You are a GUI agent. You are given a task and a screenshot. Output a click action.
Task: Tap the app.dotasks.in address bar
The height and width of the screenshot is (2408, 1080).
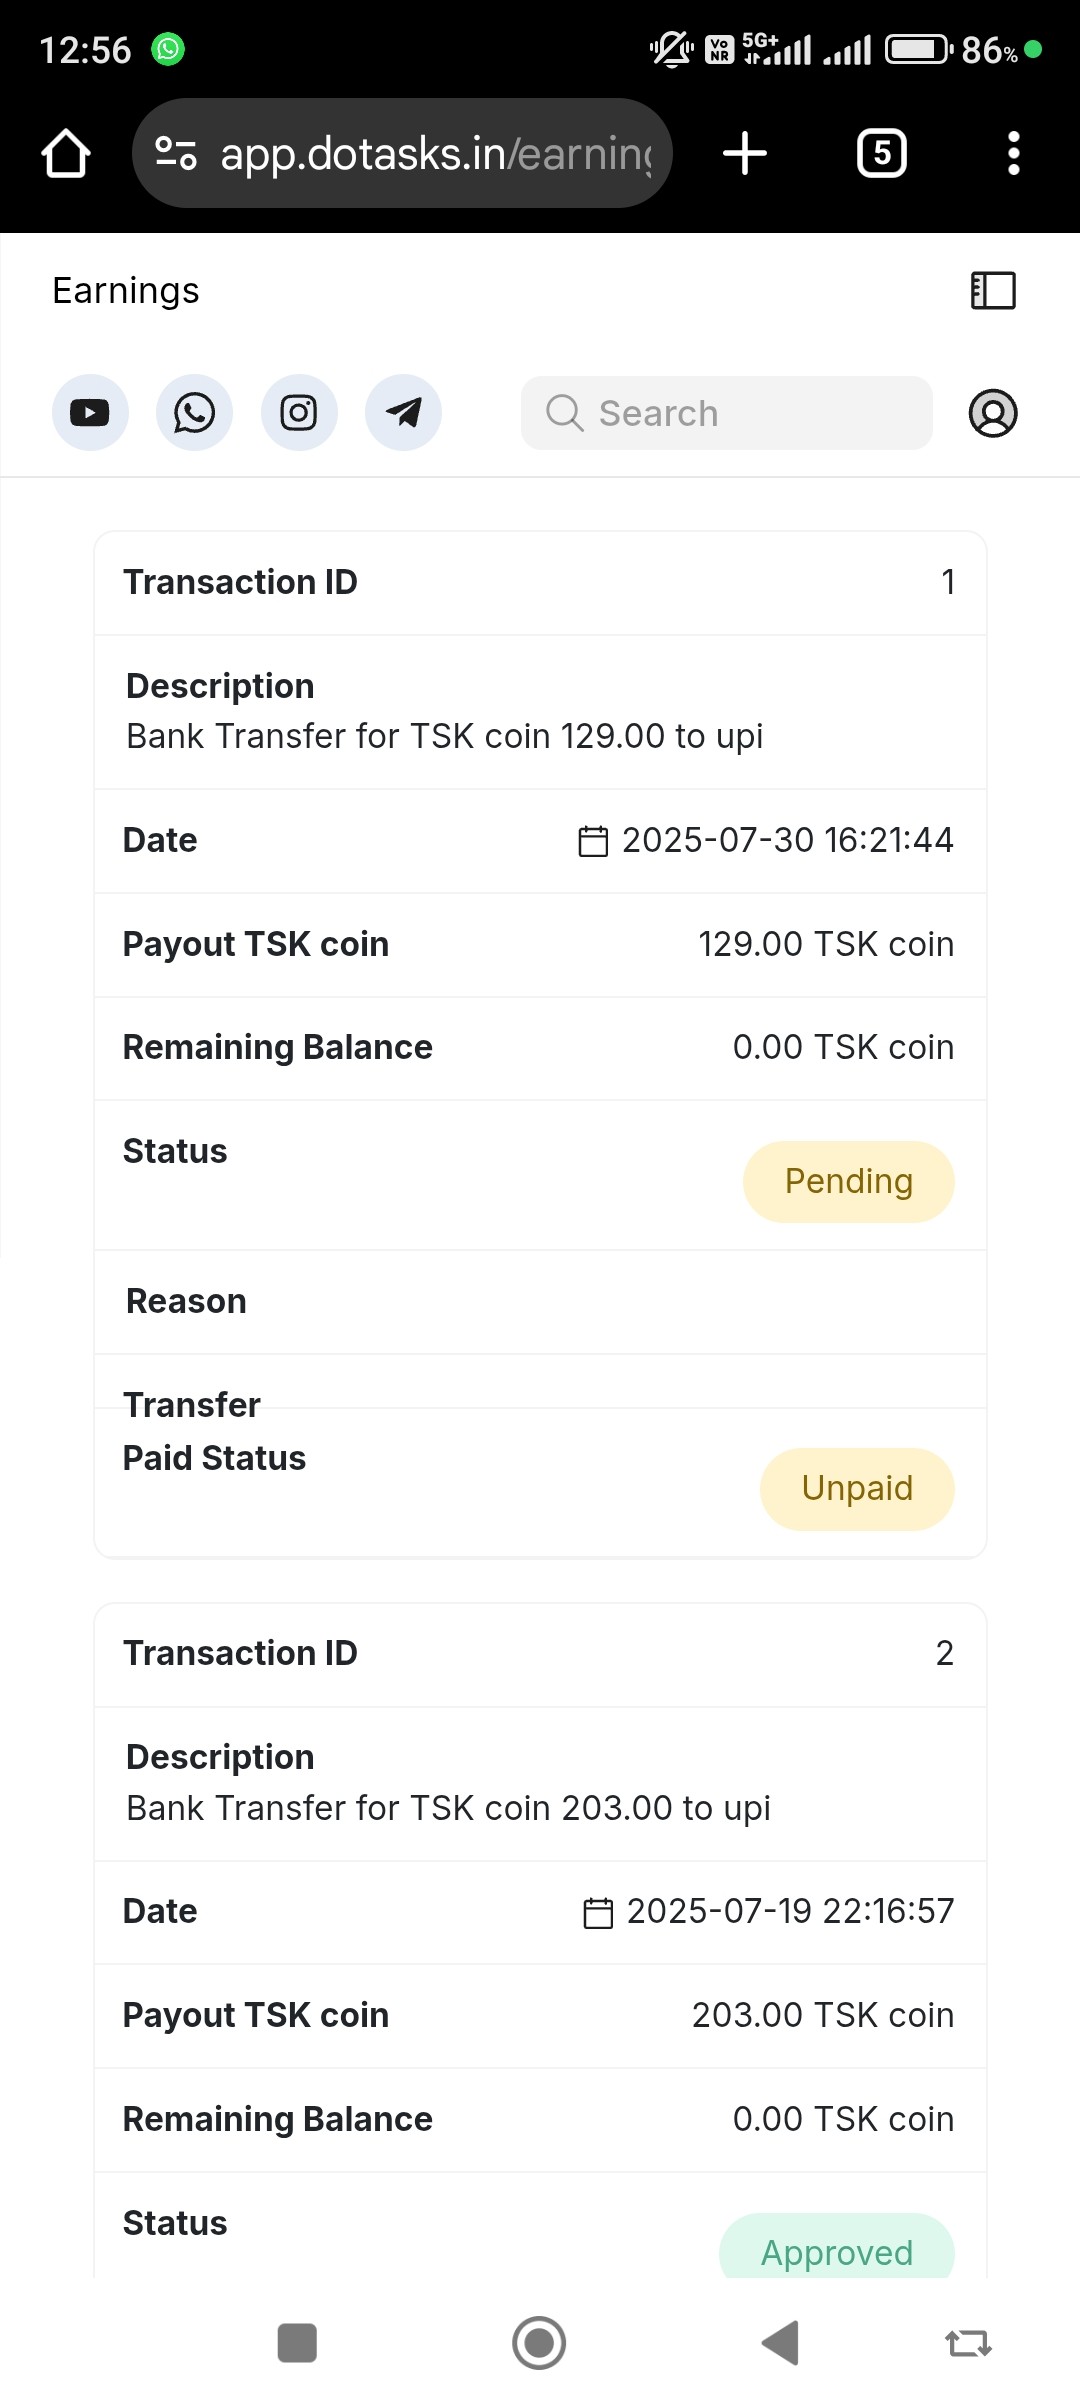point(435,154)
